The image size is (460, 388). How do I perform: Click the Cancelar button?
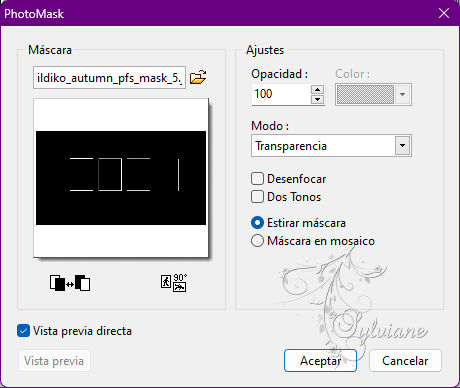click(x=405, y=361)
